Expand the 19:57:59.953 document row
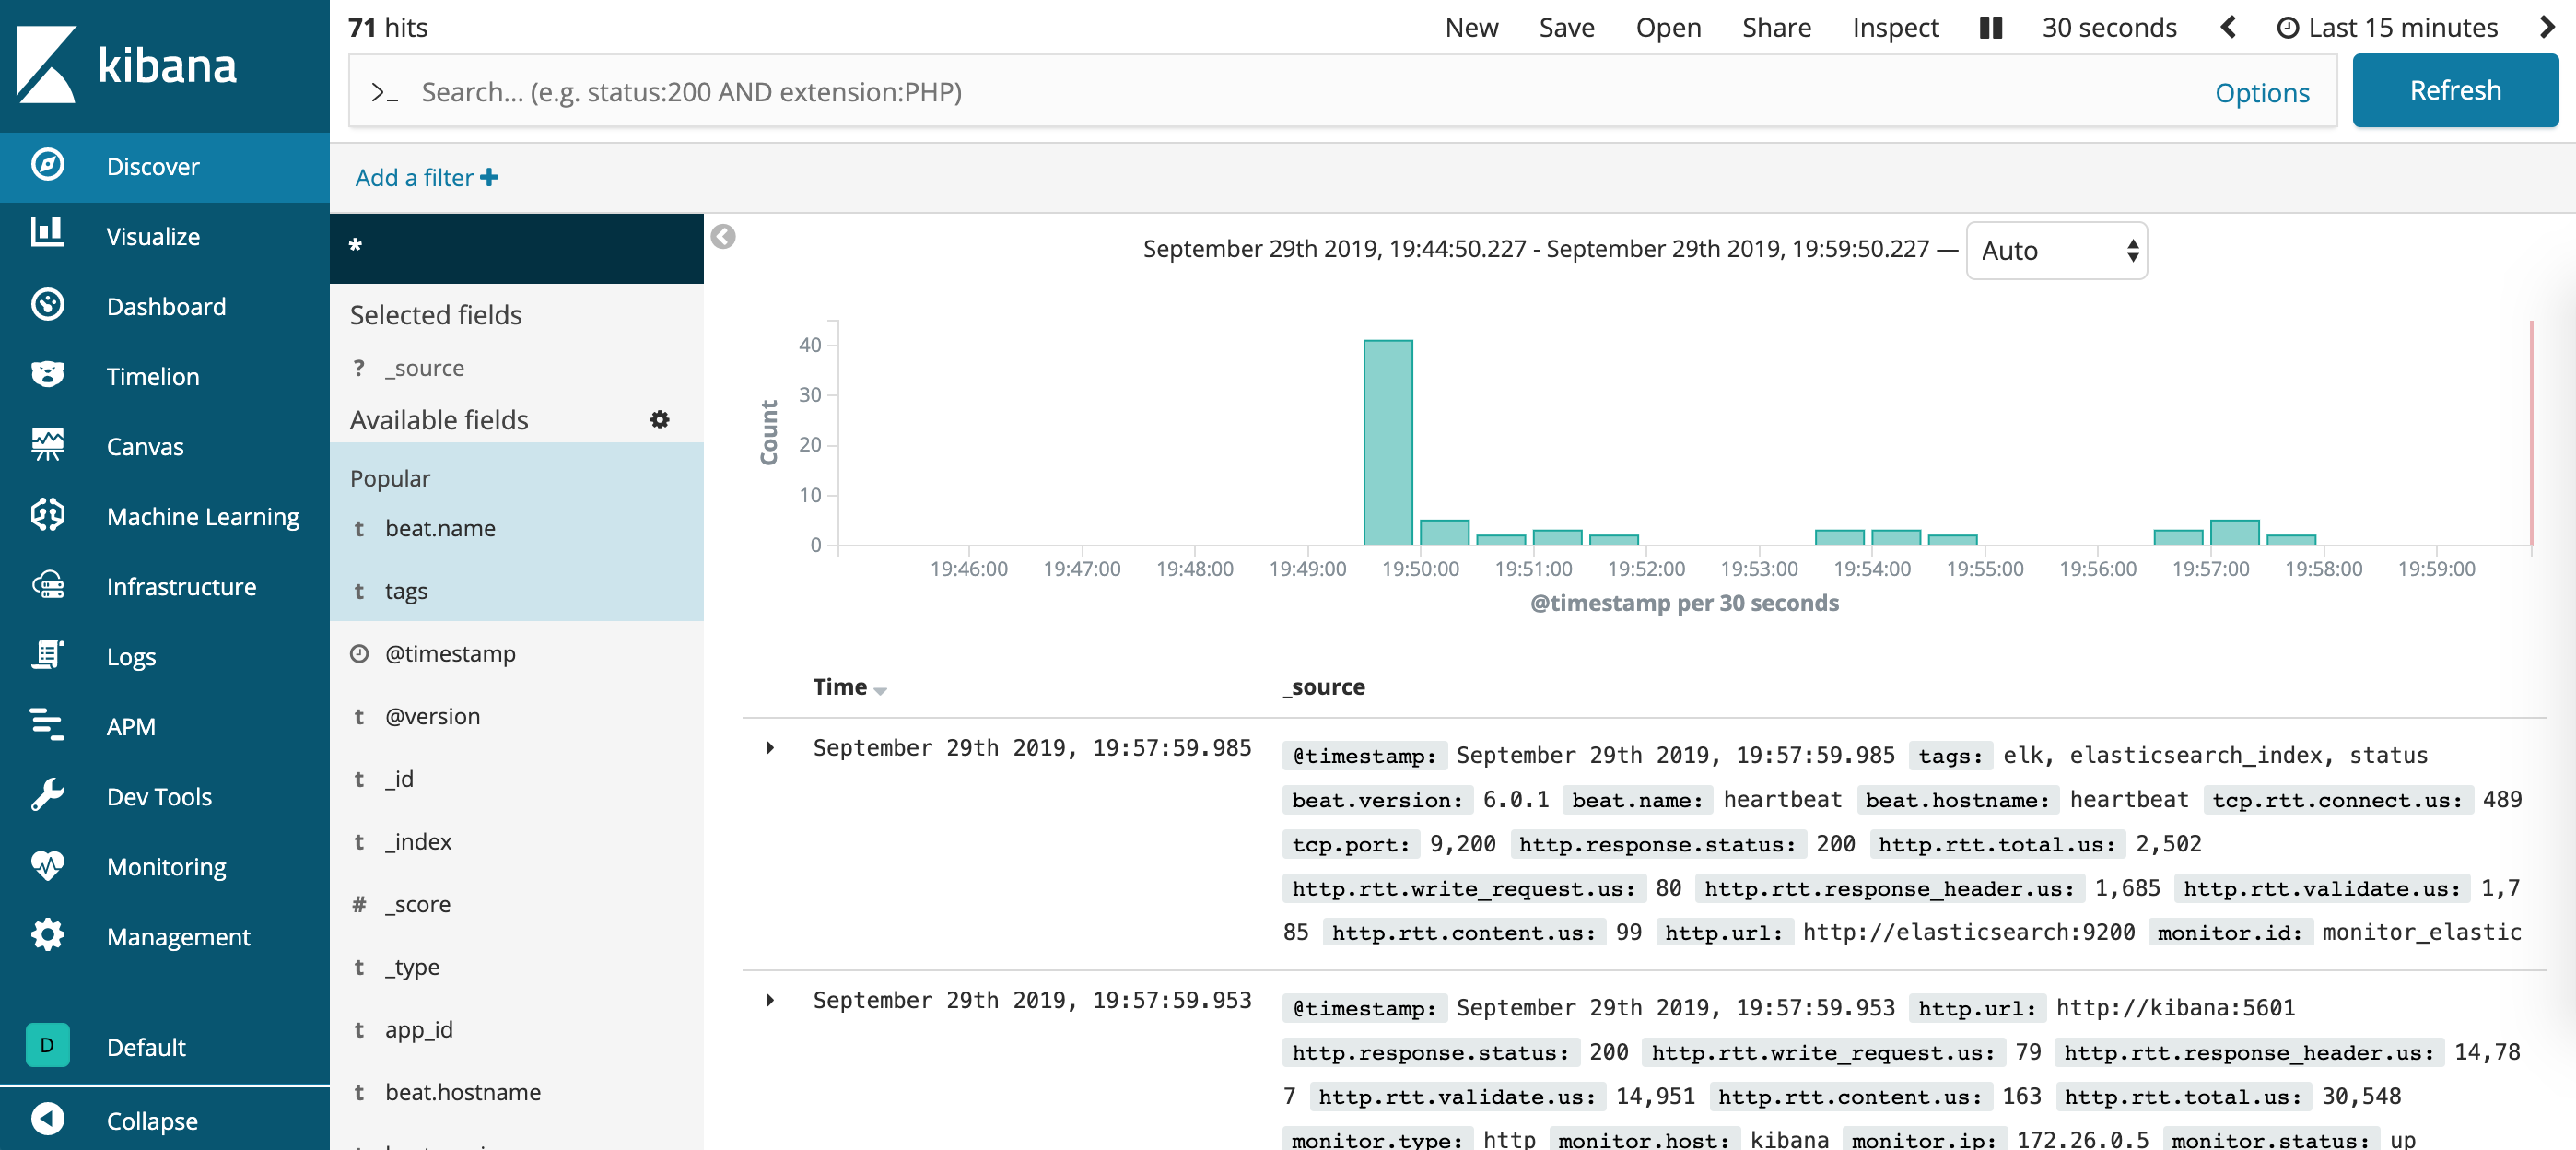 coord(769,1000)
